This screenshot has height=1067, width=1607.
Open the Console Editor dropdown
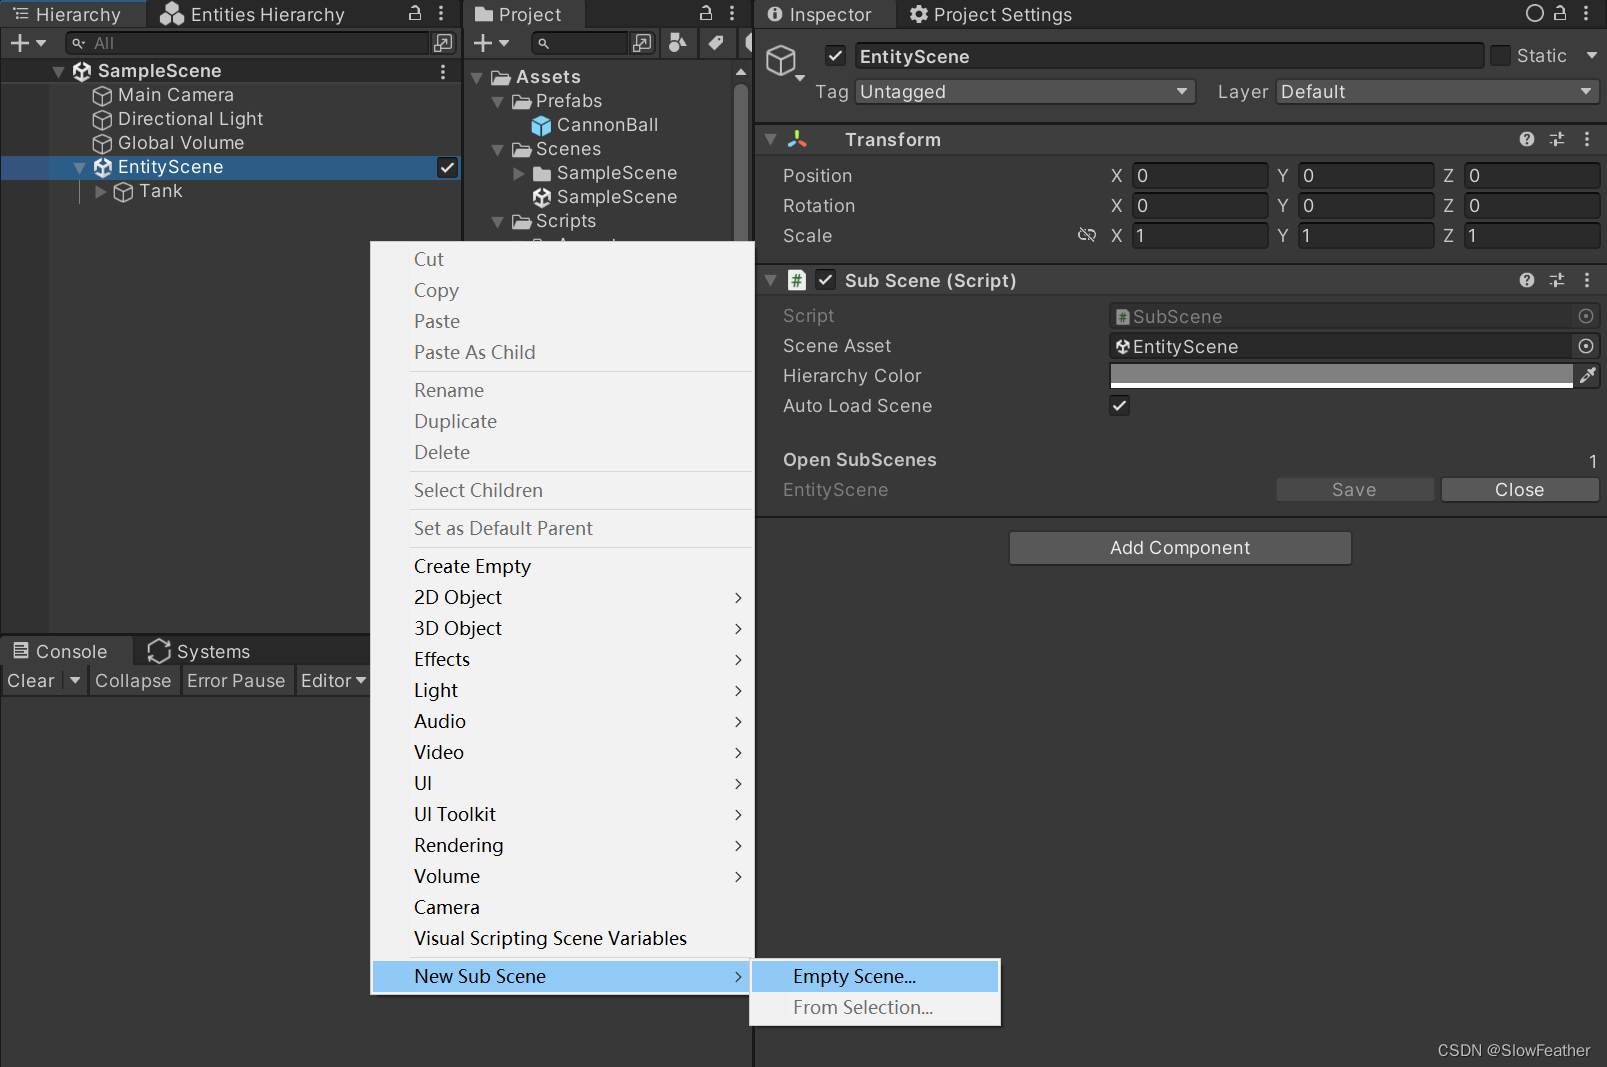pyautogui.click(x=333, y=680)
